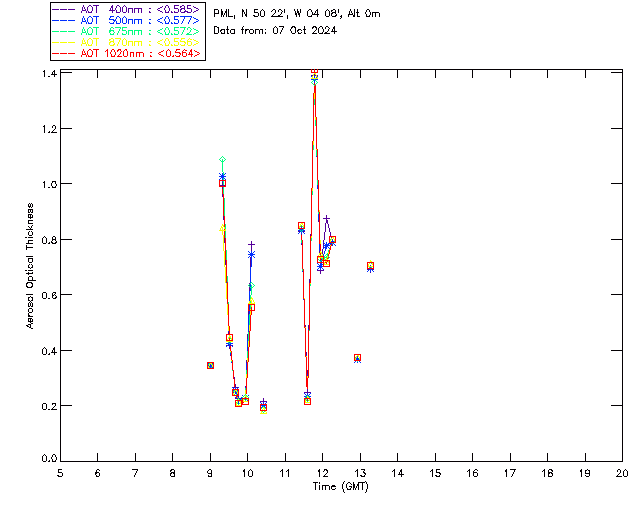Screen dimensions: 640x512
Task: Click the 1.4 y-axis tick label
Action: [x=49, y=73]
